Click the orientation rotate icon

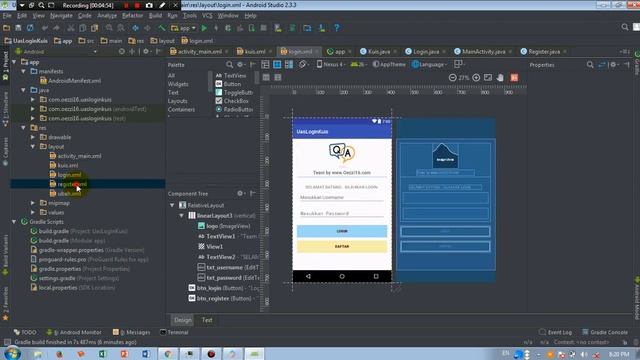(x=303, y=64)
